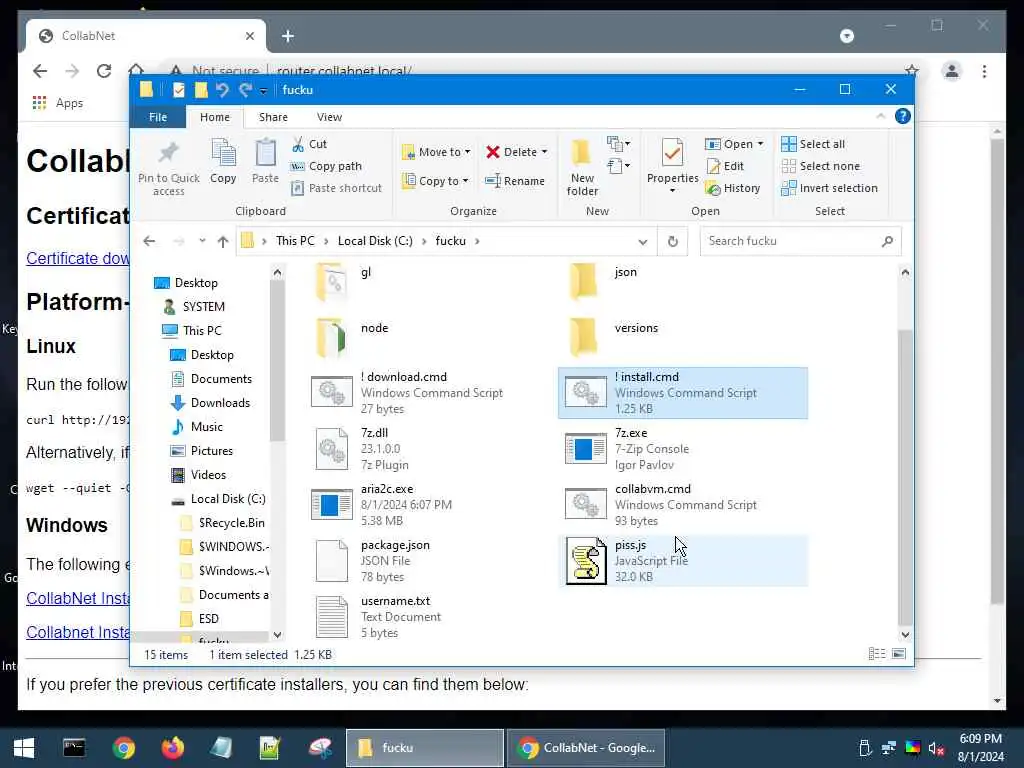Click the Rename command
Image resolution: width=1024 pixels, height=768 pixels.
point(515,181)
